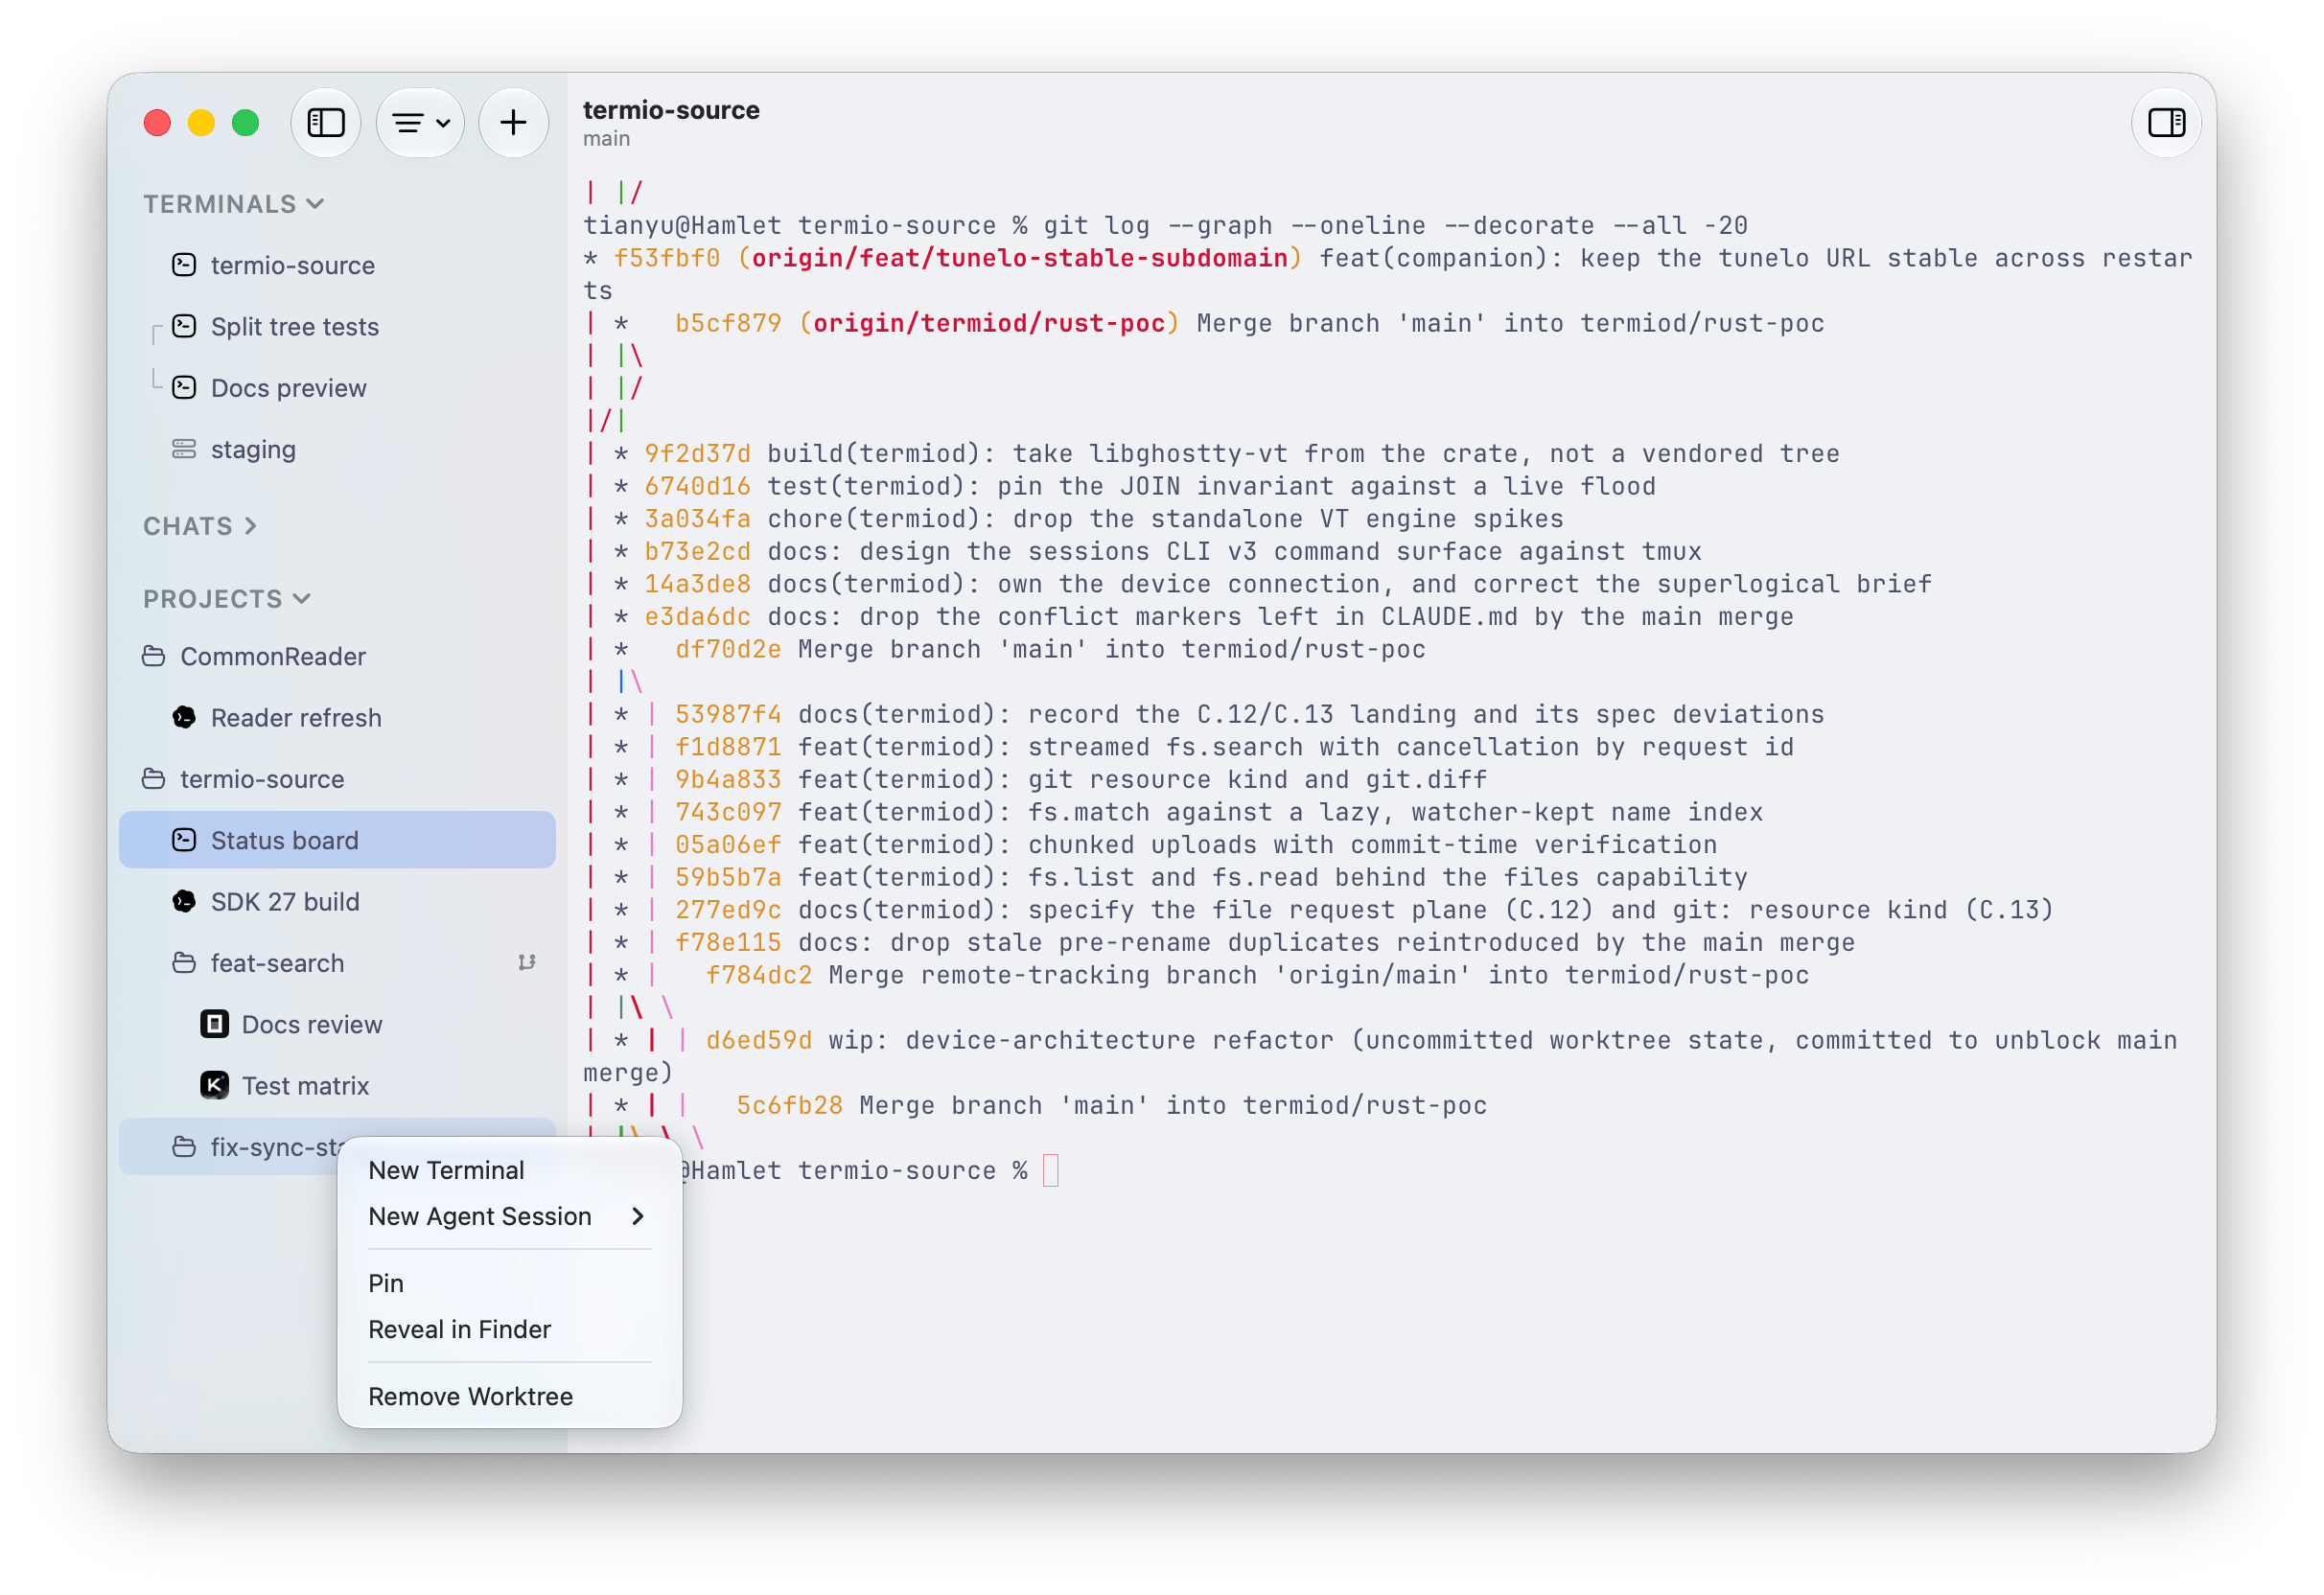Screen dimensions: 2324x1595
Task: Click the termio-source window title
Action: click(x=671, y=110)
